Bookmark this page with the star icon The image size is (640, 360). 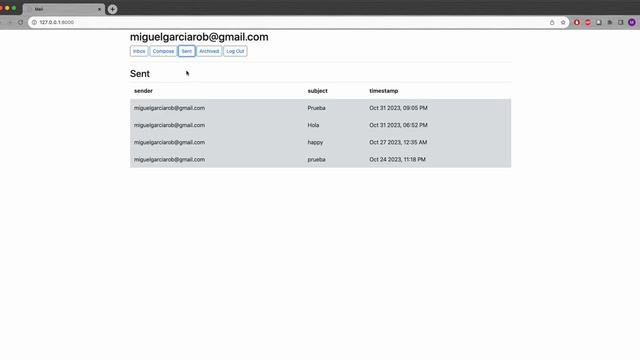563,22
